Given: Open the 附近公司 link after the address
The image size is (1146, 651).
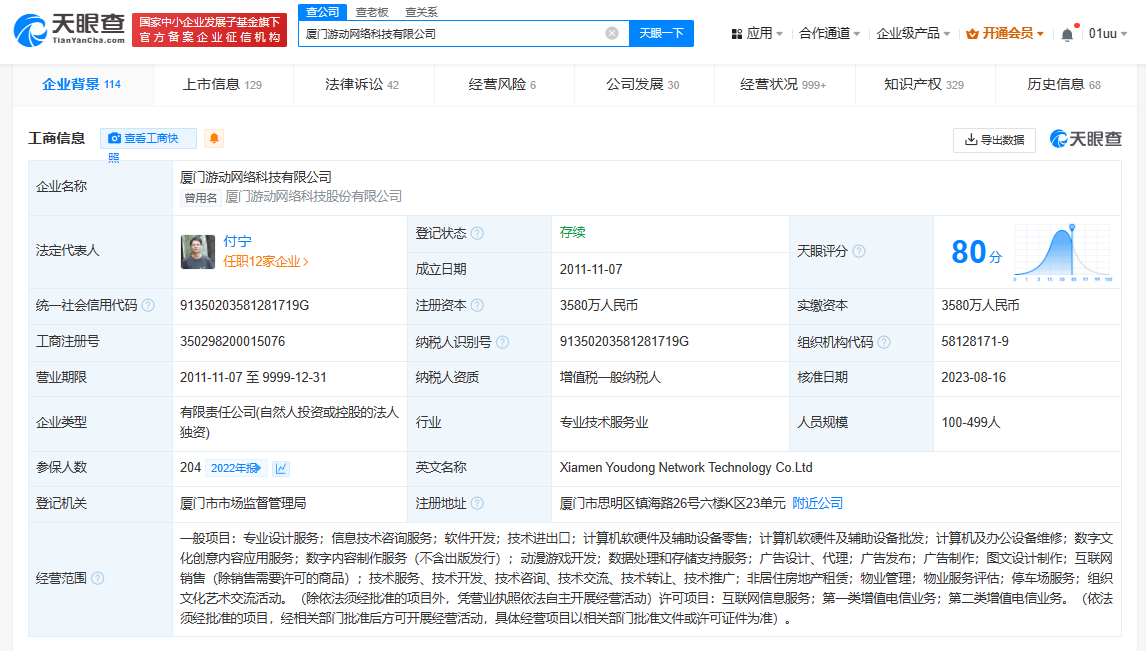Looking at the screenshot, I should [x=817, y=503].
